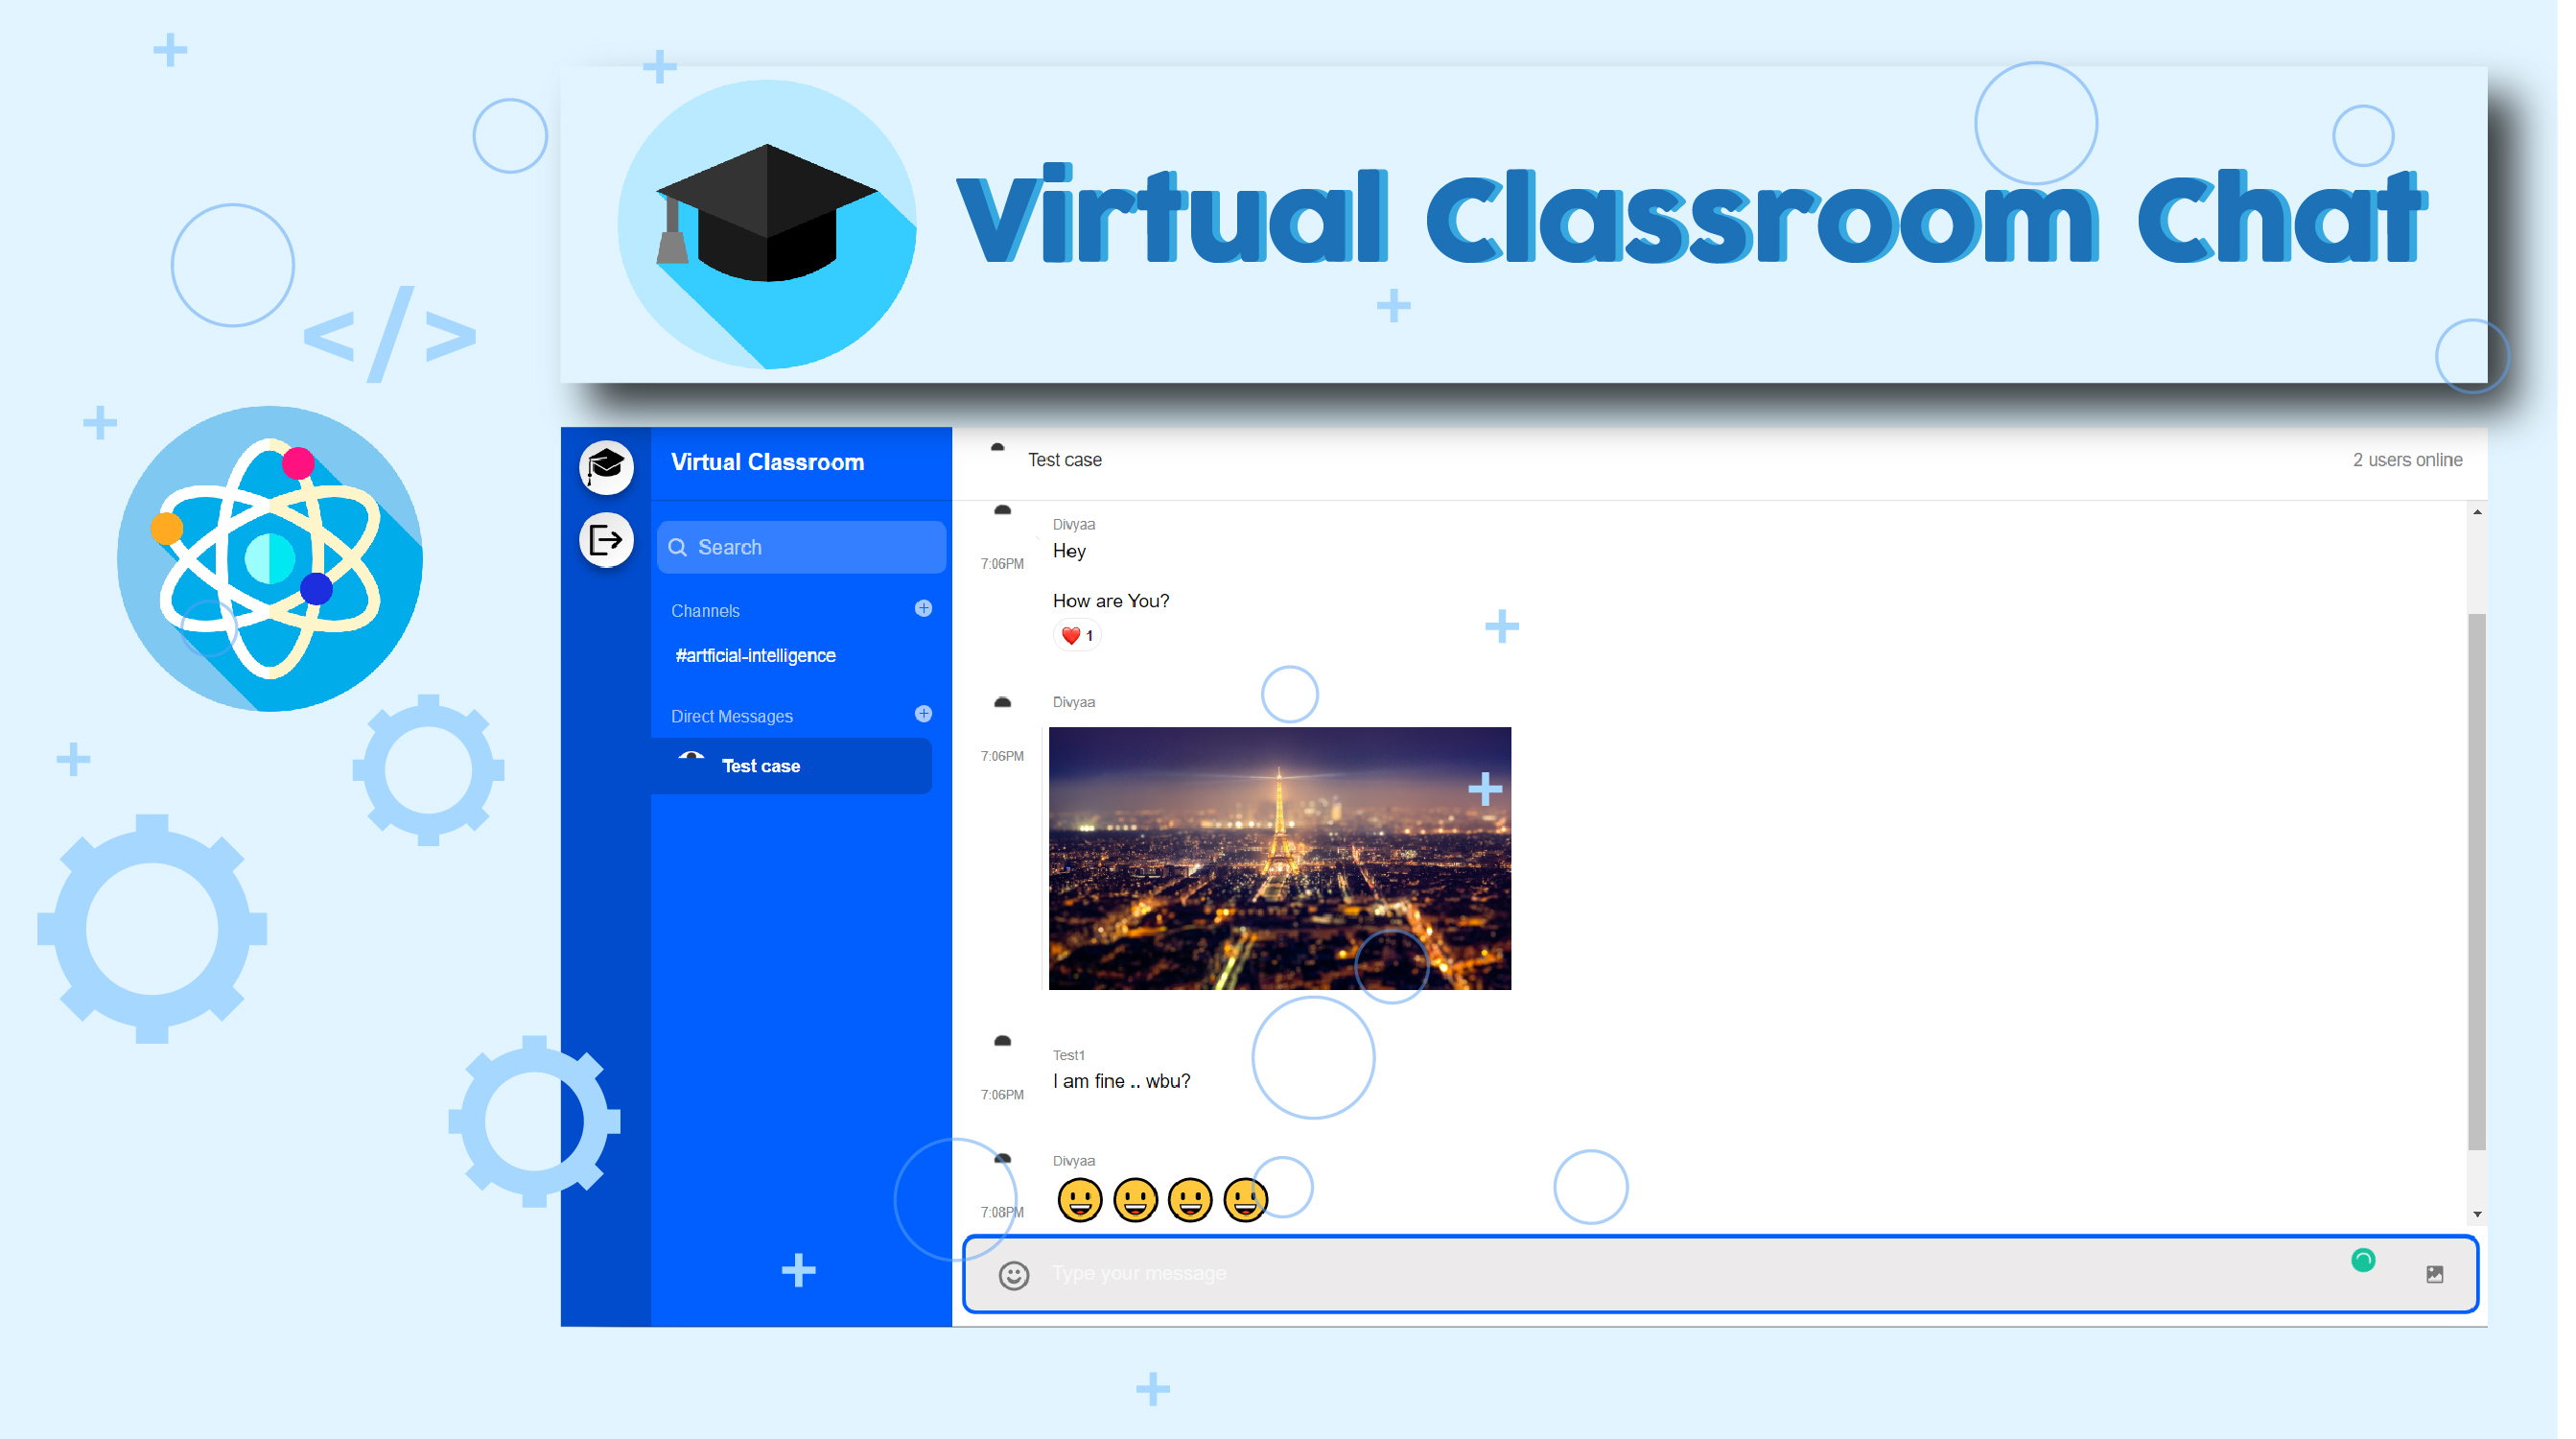Open the emoji picker in the message bar
This screenshot has width=2576, height=1439.
1013,1274
